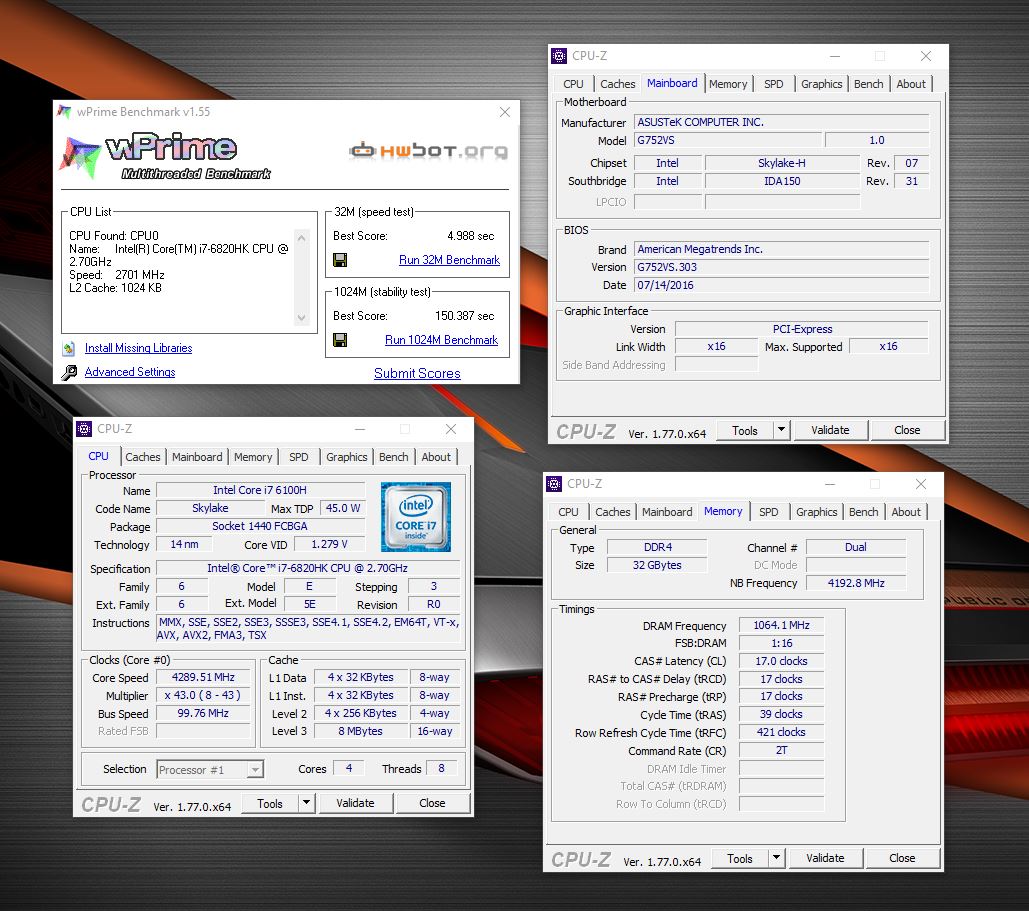Click the hwbot.org logo in wPrime
1029x911 pixels.
(x=428, y=151)
